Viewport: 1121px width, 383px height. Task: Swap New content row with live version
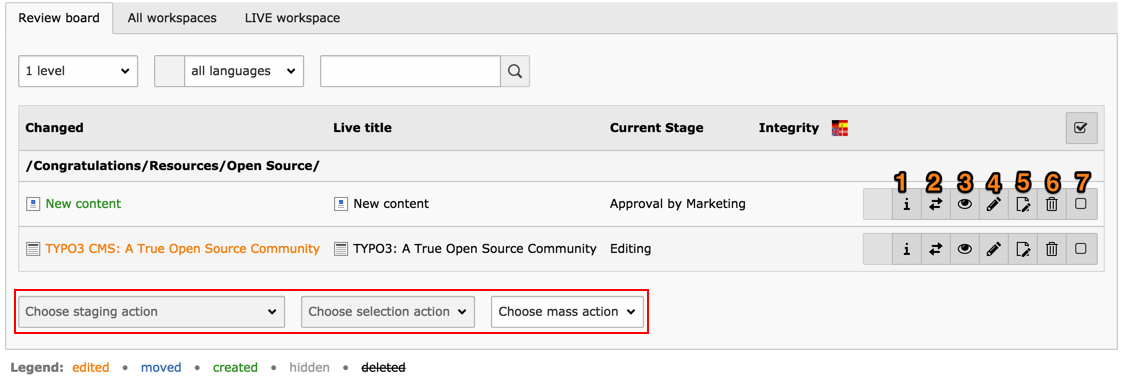pyautogui.click(x=936, y=204)
